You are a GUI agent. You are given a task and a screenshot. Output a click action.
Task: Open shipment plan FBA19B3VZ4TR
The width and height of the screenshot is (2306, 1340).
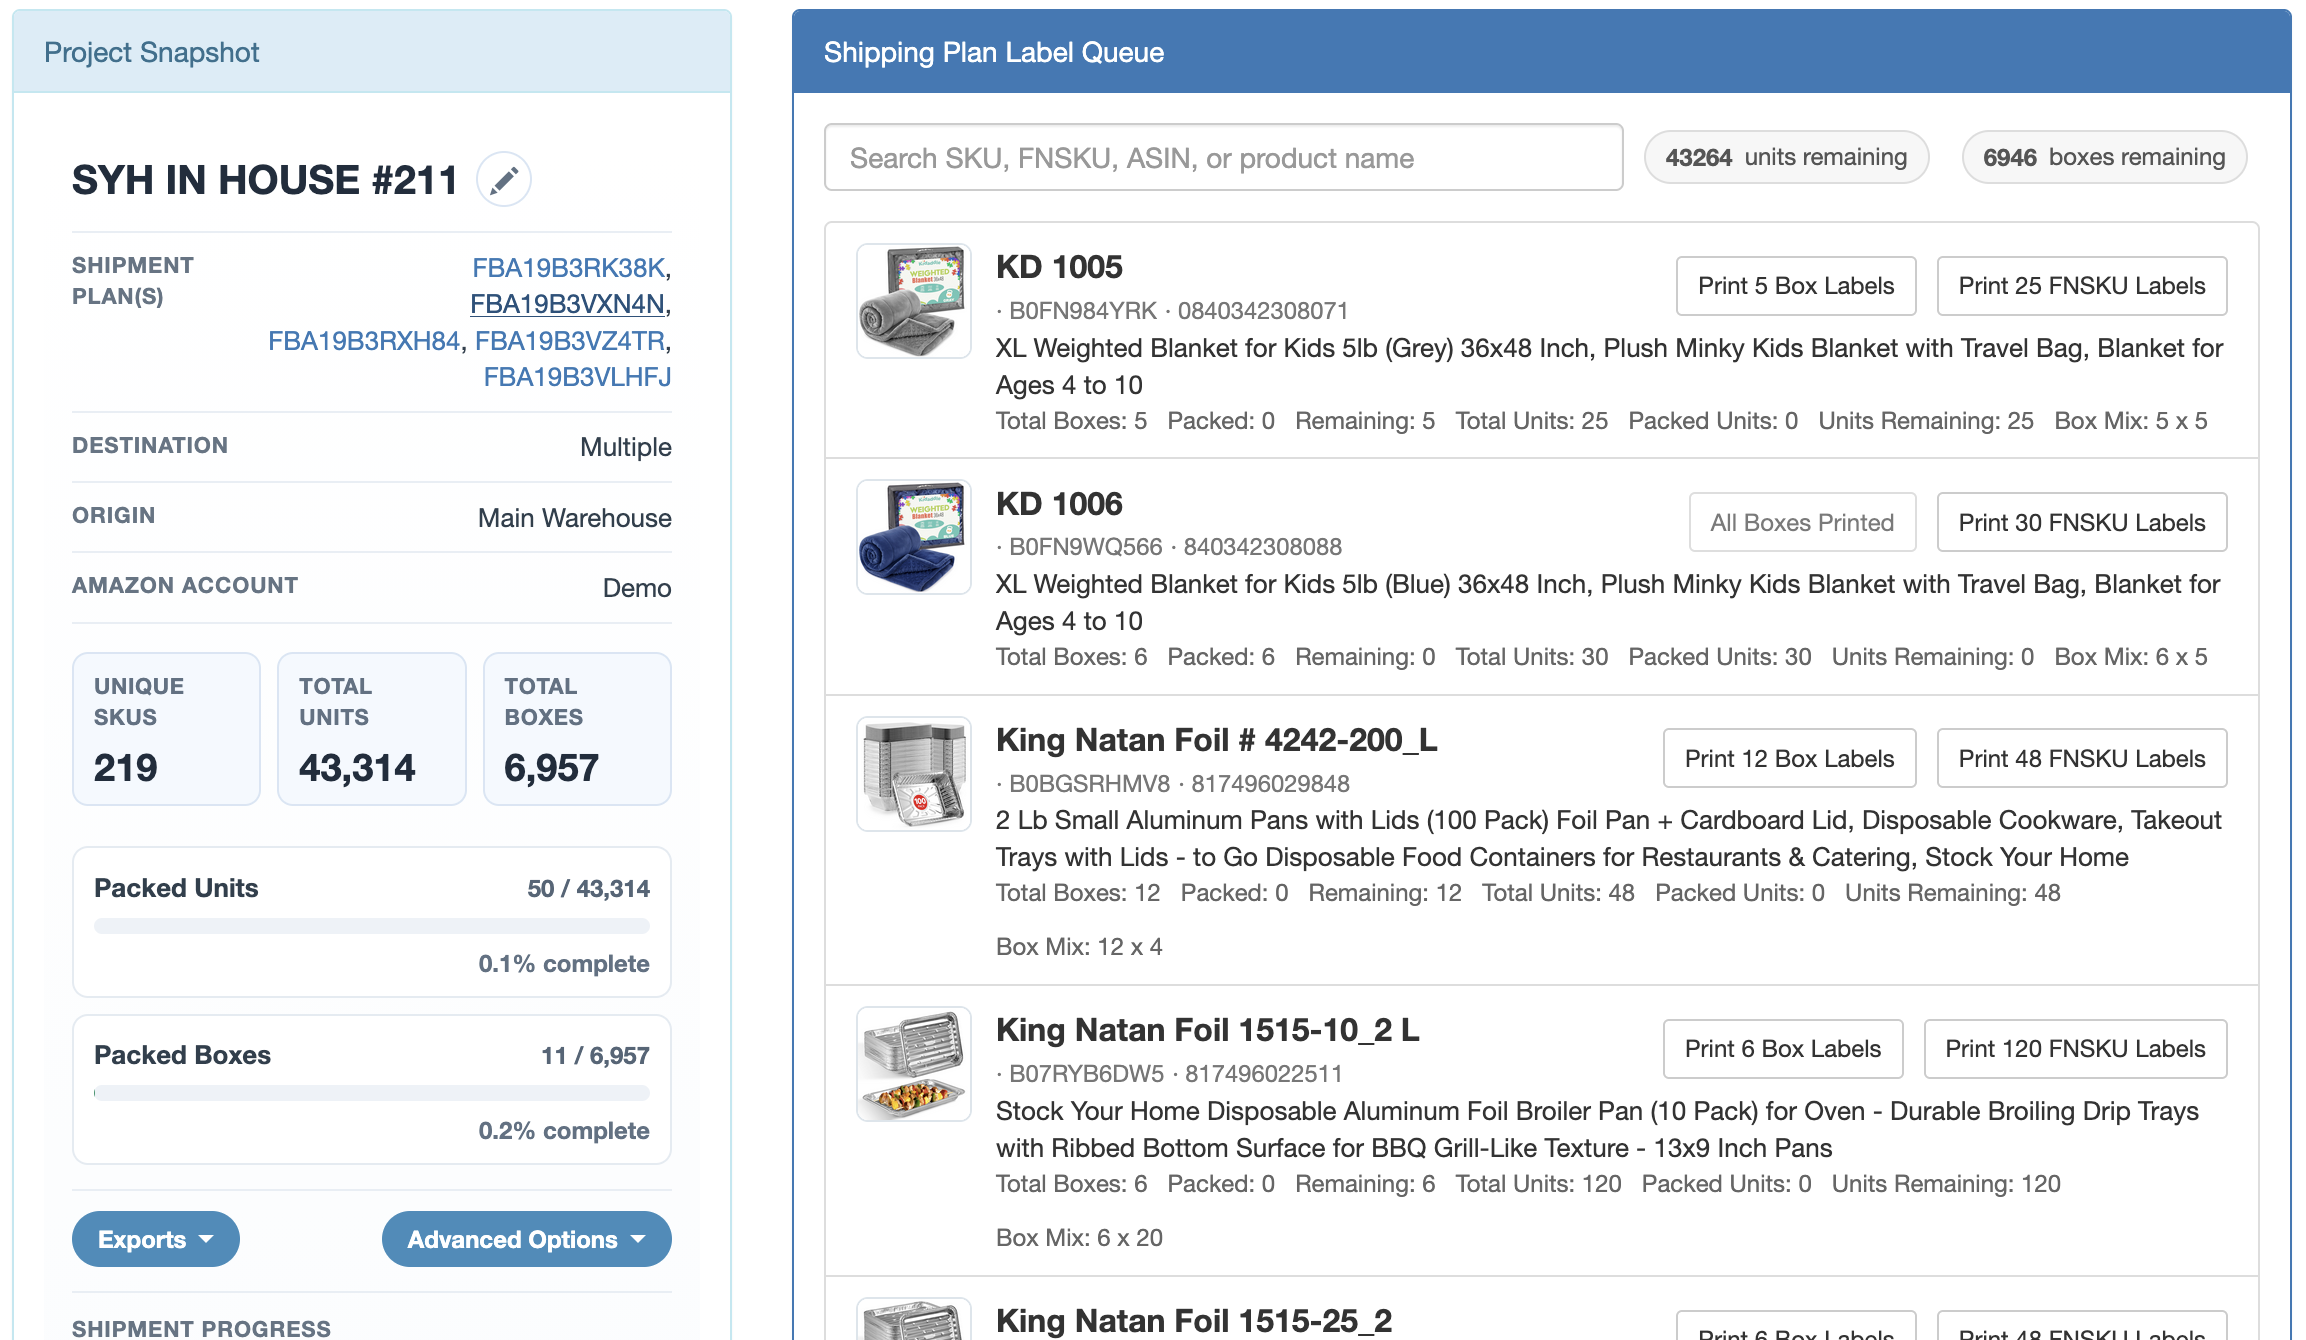pyautogui.click(x=570, y=341)
